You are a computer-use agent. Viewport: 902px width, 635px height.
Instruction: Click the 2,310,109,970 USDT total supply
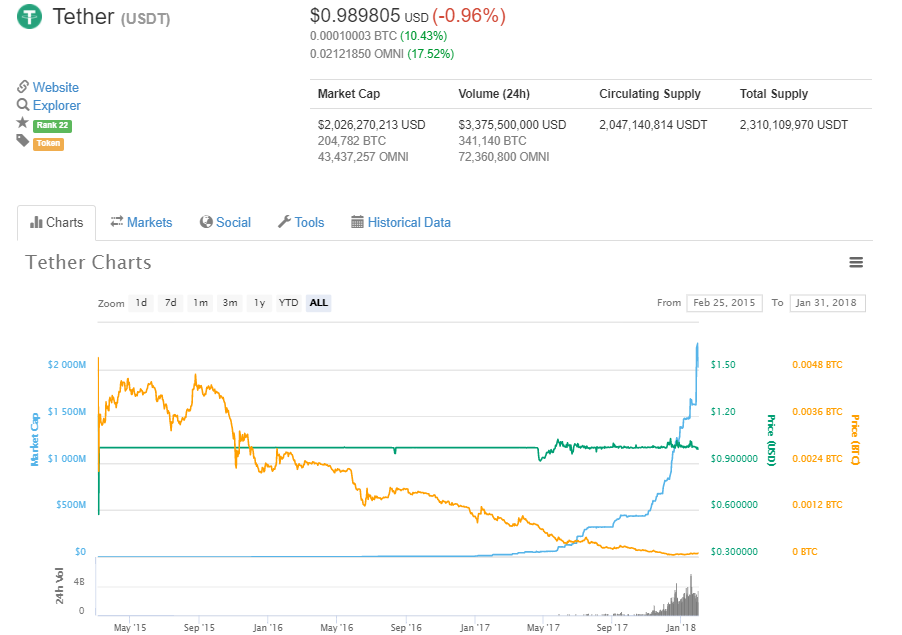pyautogui.click(x=793, y=125)
